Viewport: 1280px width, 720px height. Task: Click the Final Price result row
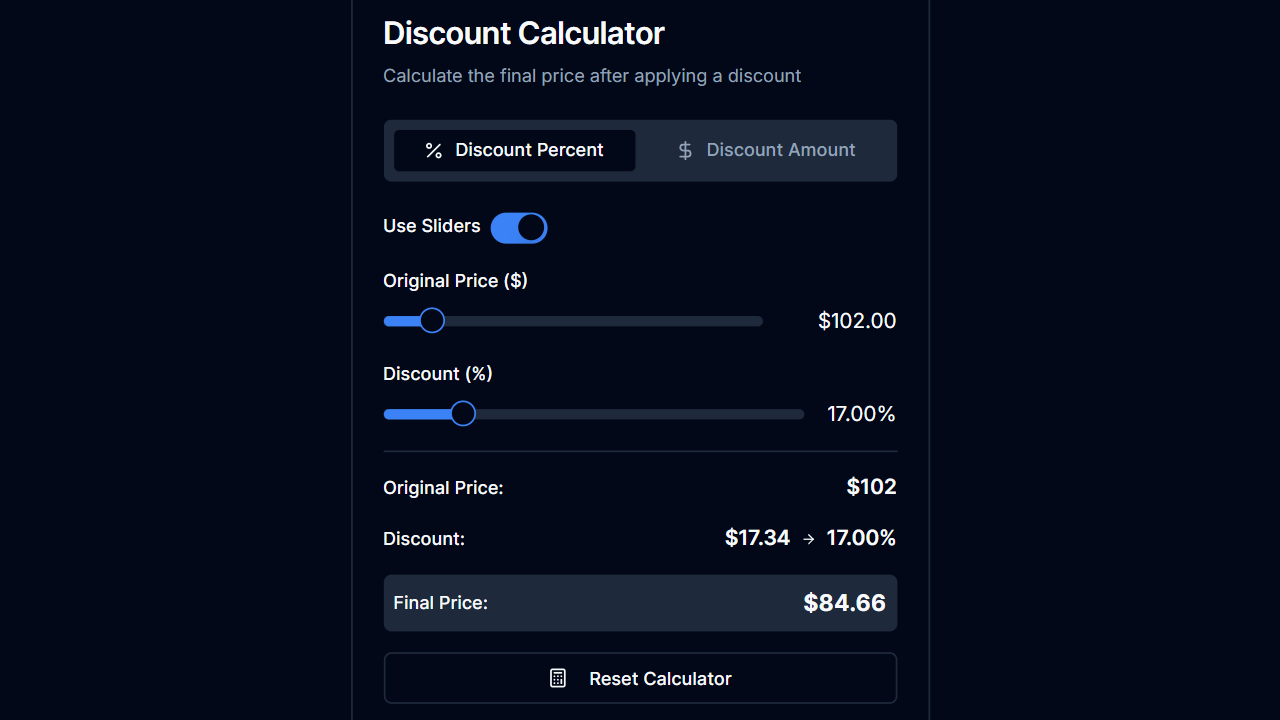point(640,602)
